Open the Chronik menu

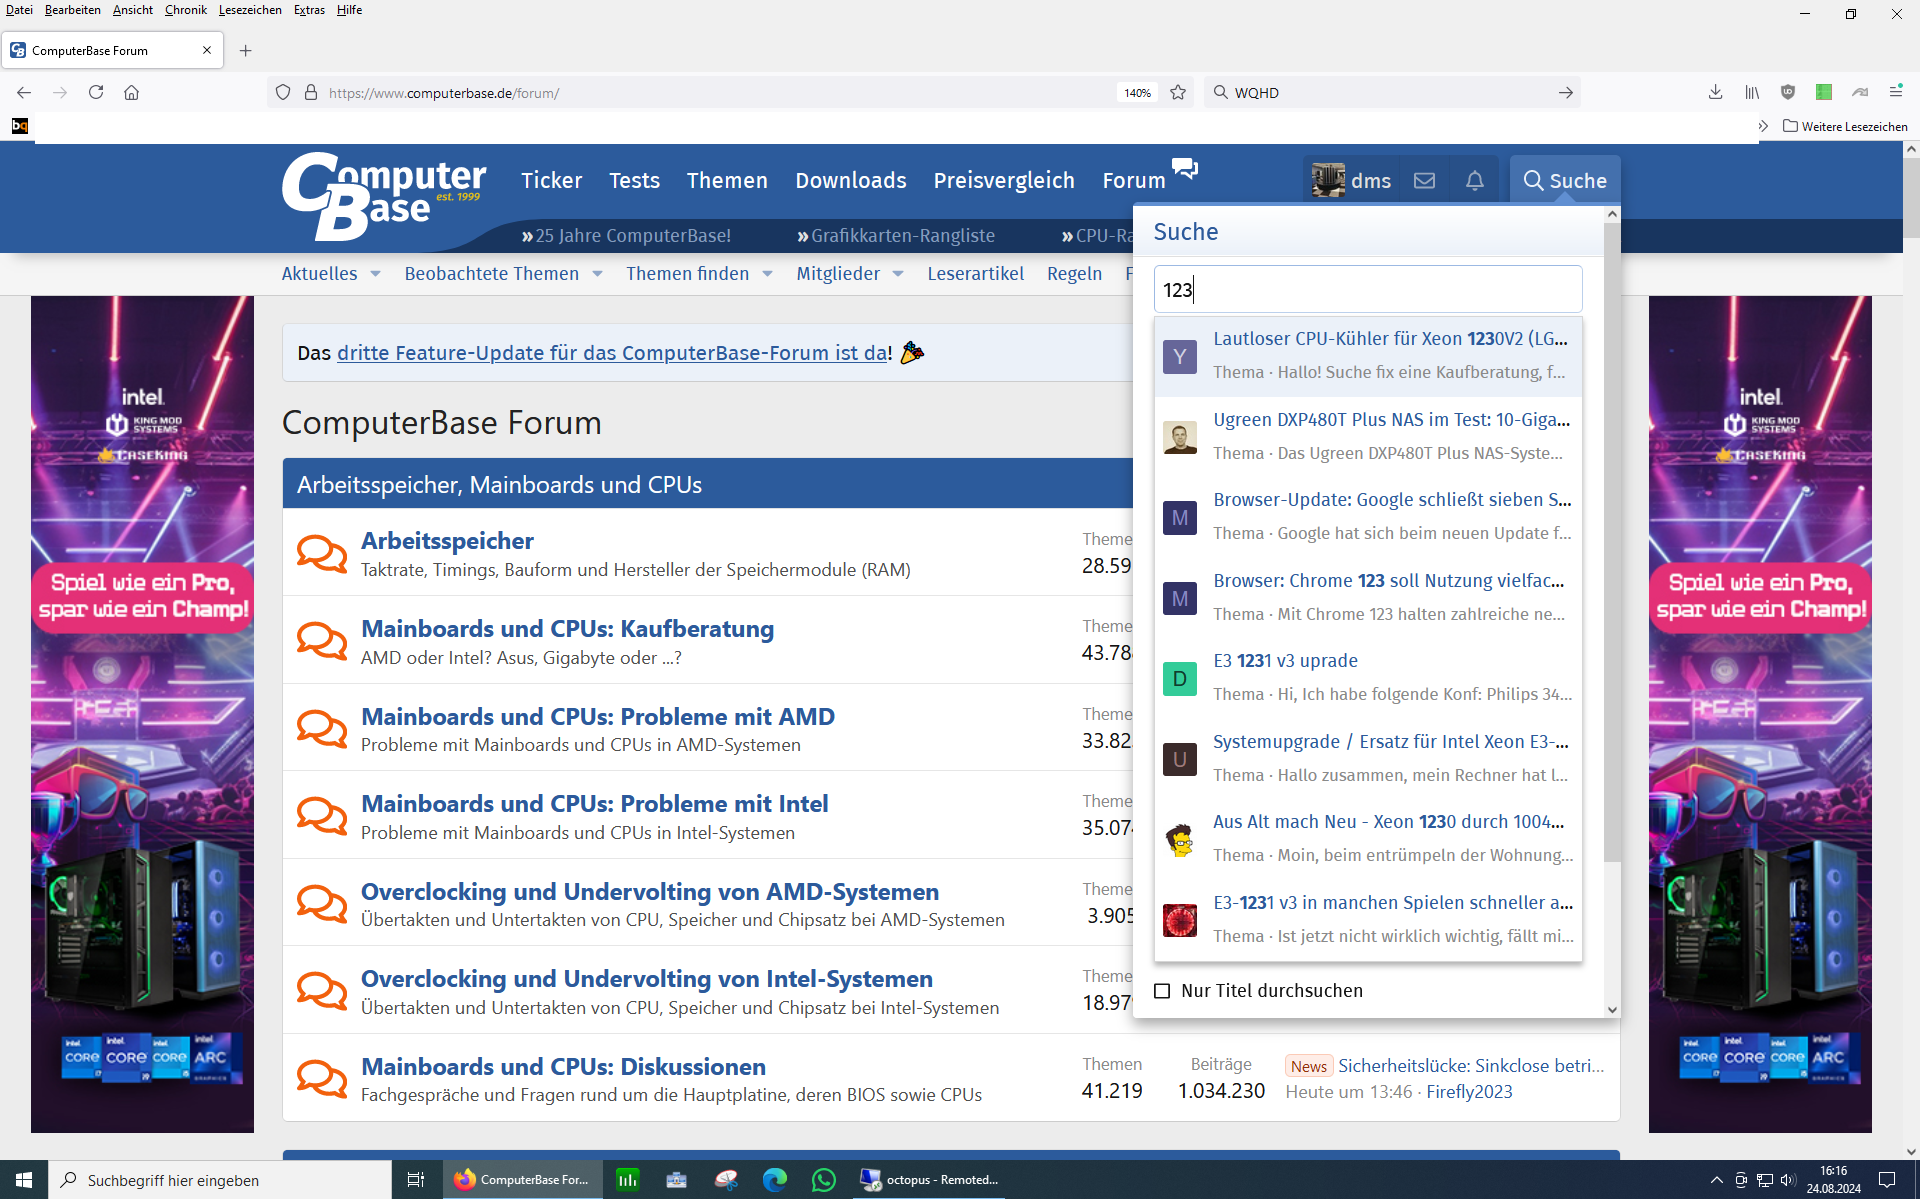(x=185, y=10)
